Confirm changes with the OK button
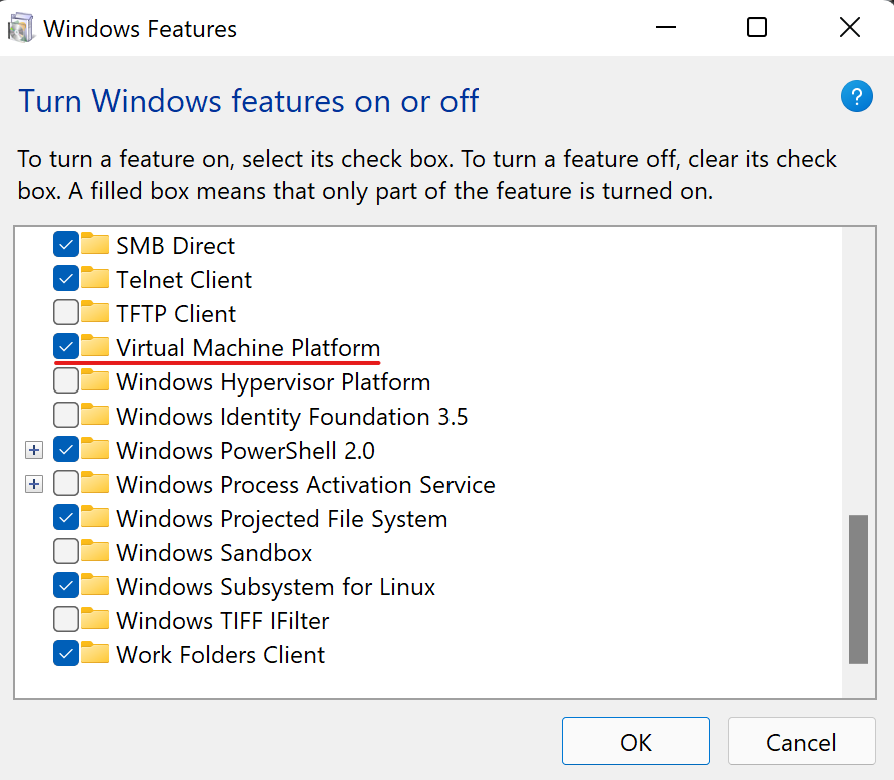The image size is (894, 780). coord(636,741)
